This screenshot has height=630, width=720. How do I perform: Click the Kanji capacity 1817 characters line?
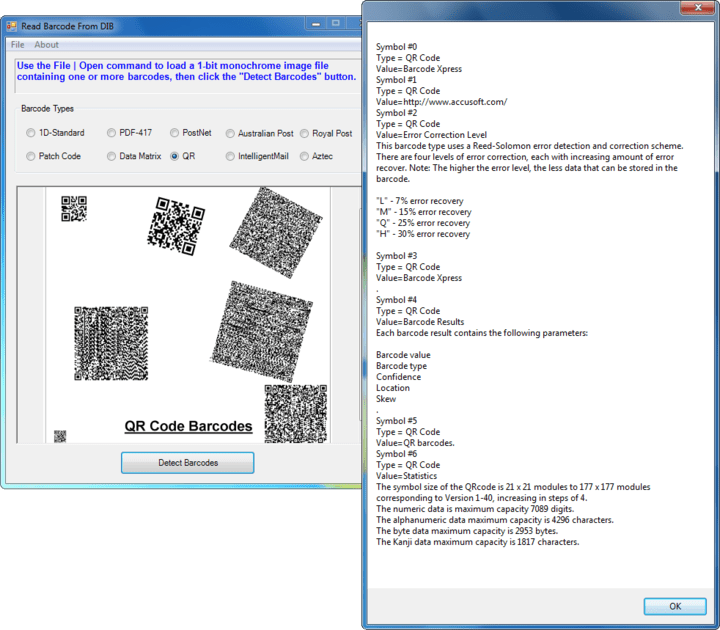tap(478, 542)
